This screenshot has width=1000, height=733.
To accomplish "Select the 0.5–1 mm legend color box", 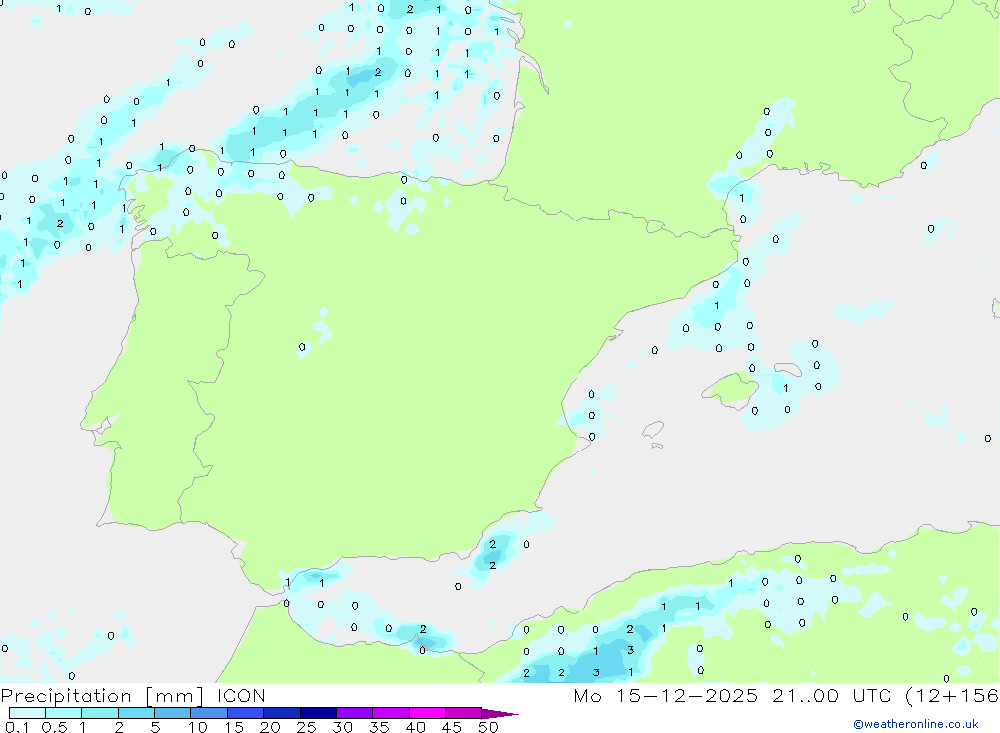I will 63,713.
